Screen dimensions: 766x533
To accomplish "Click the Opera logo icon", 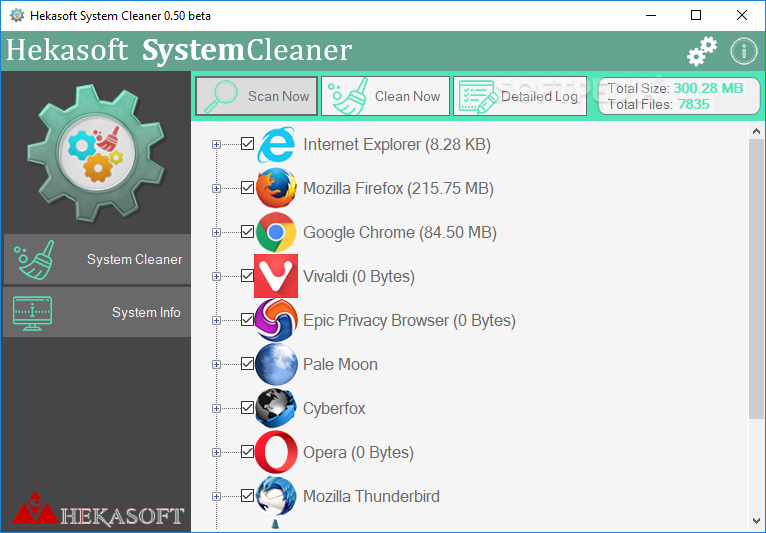I will [x=276, y=452].
